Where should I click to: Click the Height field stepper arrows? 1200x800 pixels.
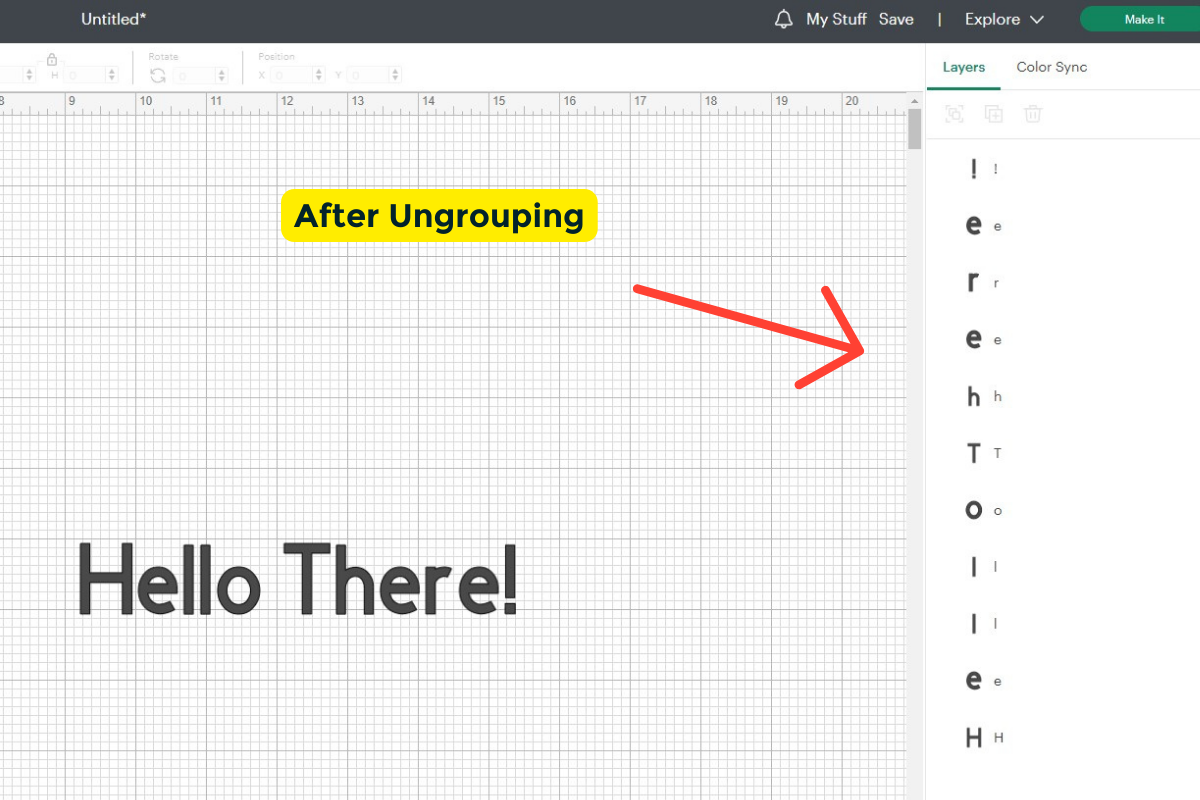111,75
